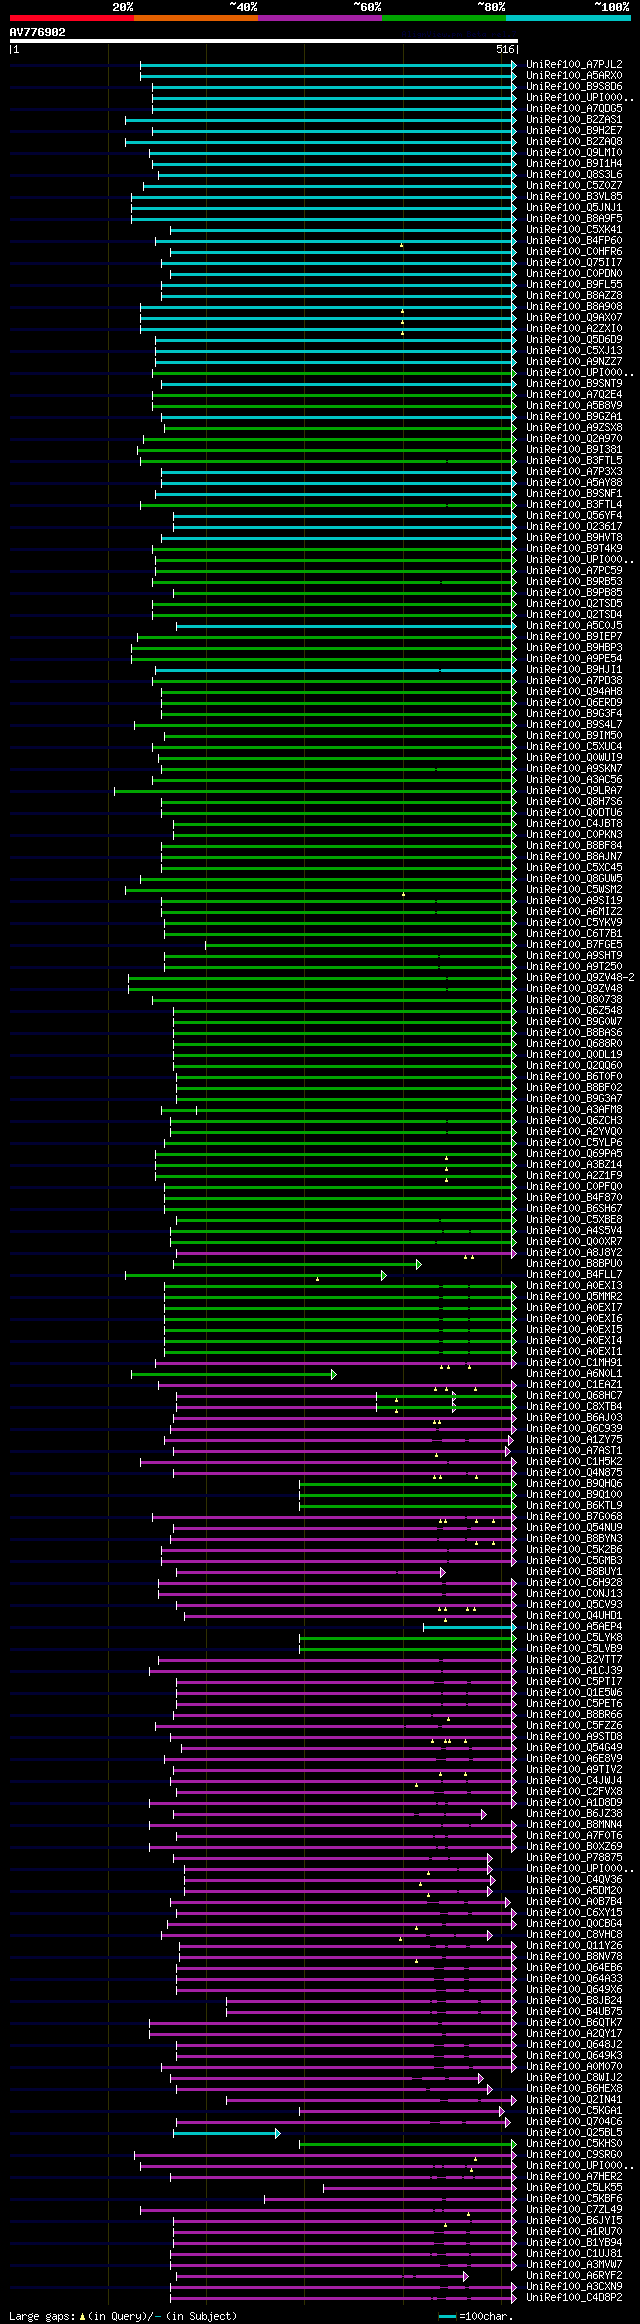Click hit label UniRef100_A7AST1

574,1451
